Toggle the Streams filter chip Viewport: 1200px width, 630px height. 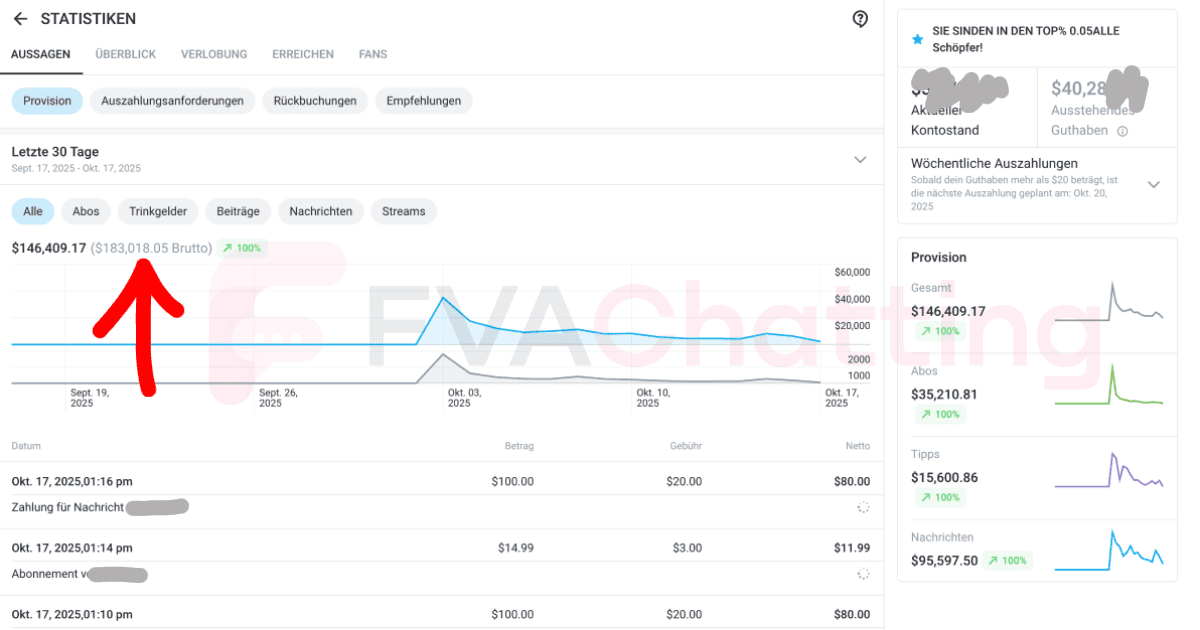point(403,211)
